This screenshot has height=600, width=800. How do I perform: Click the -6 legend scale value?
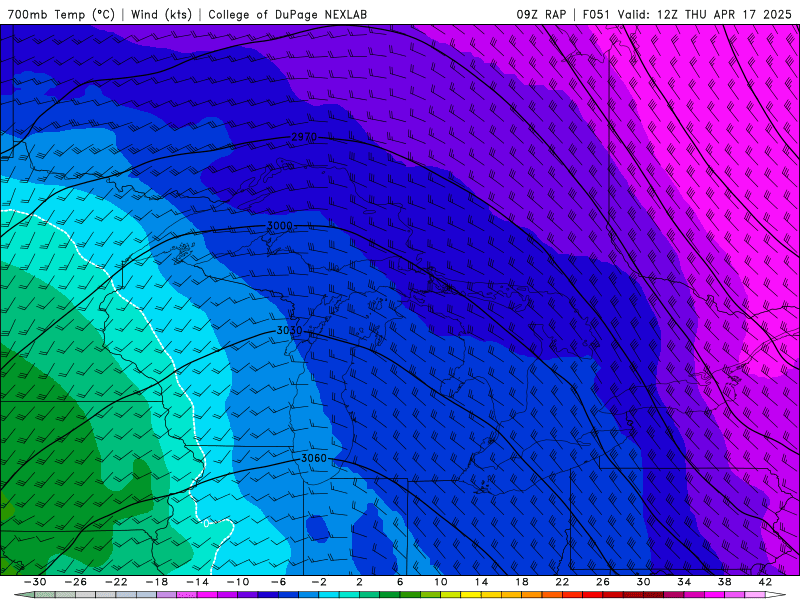(279, 582)
